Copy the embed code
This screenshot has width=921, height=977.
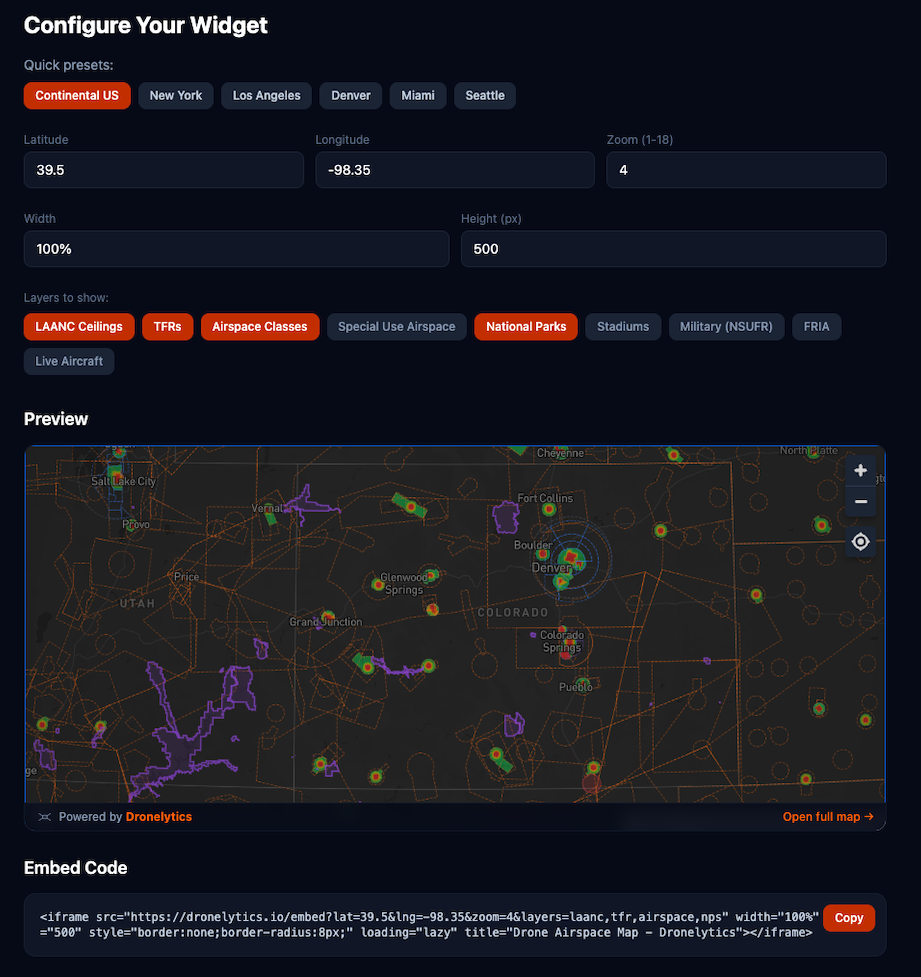[x=849, y=918]
